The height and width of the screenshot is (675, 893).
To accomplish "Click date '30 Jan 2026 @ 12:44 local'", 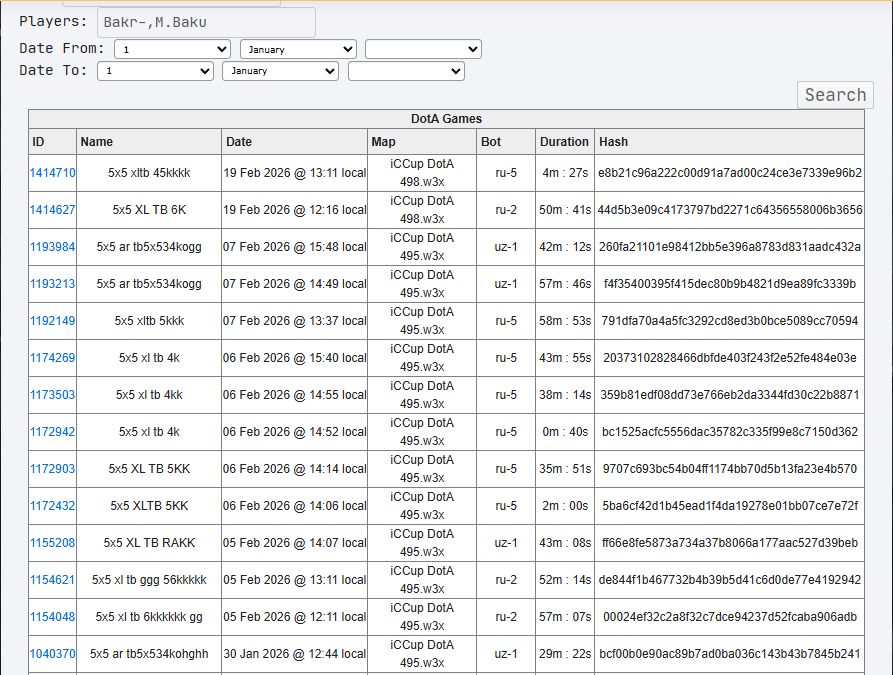I will [x=294, y=654].
